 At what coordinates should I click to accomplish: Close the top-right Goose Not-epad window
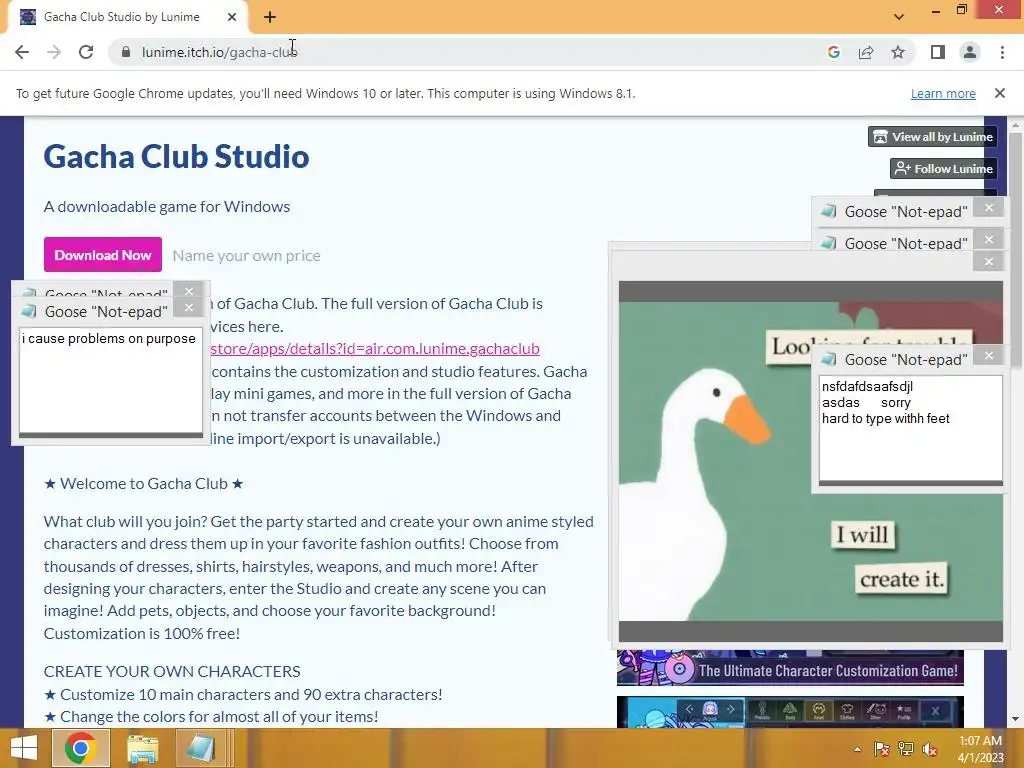989,208
